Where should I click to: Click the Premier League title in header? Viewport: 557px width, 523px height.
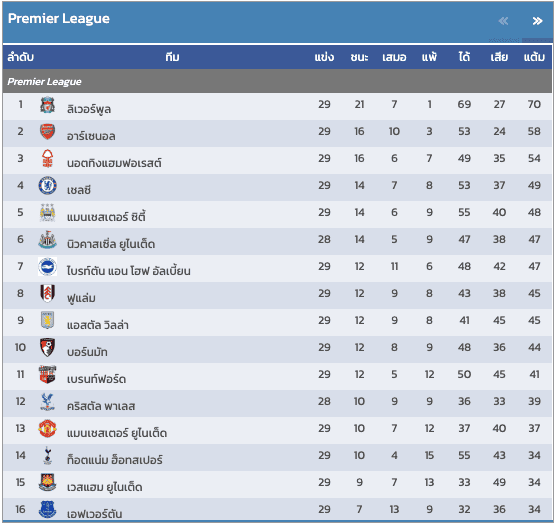[59, 18]
